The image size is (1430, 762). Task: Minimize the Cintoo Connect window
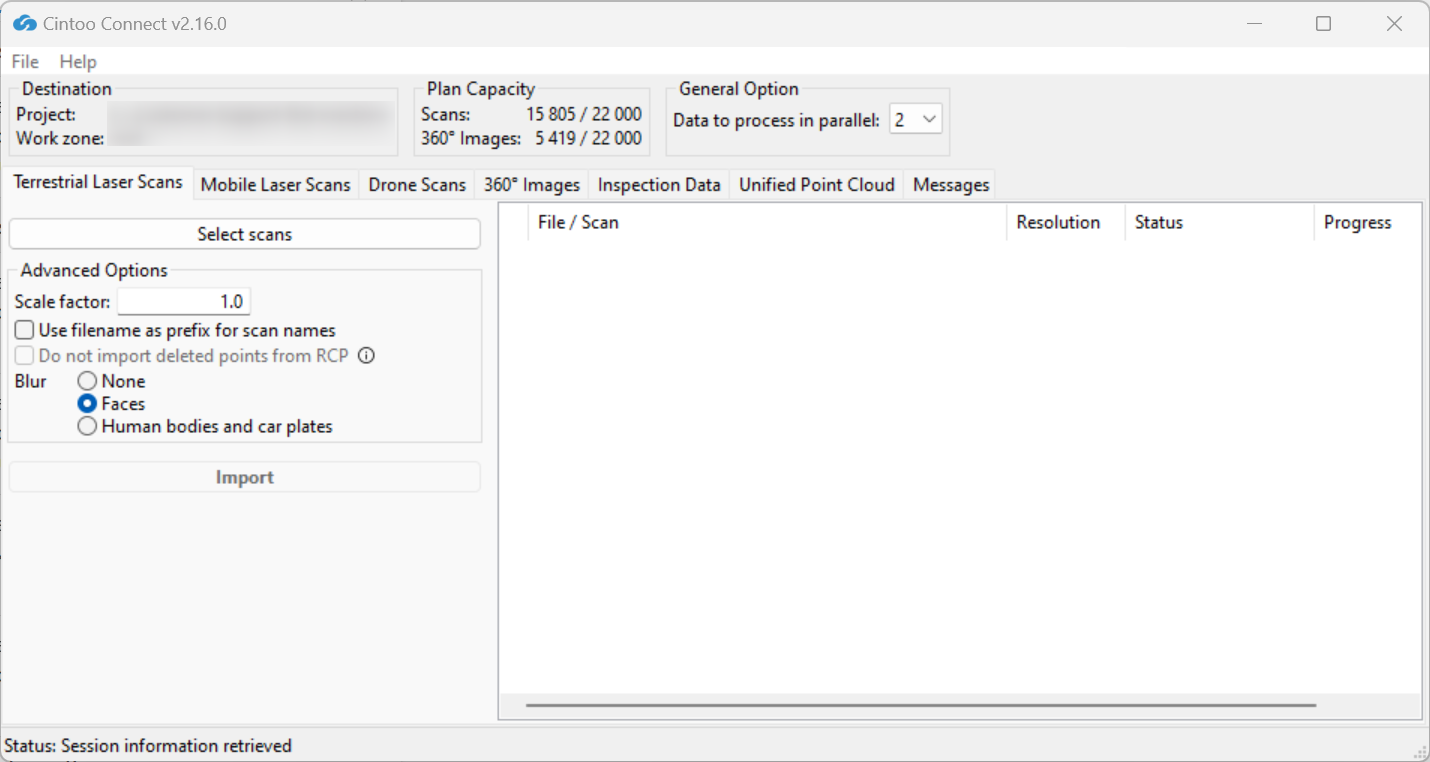point(1253,23)
